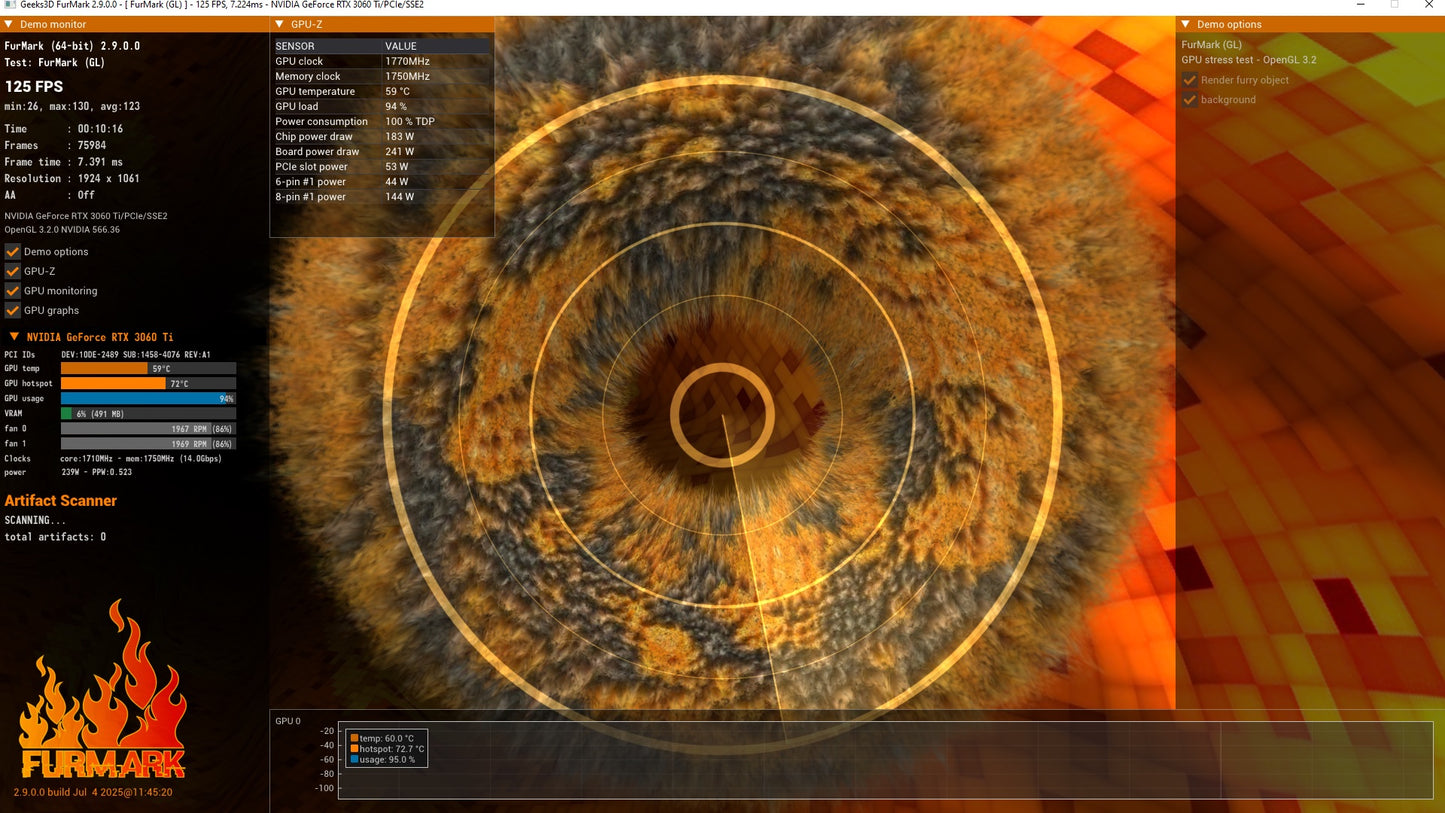Uncheck the background option
This screenshot has height=813, width=1445.
point(1190,99)
